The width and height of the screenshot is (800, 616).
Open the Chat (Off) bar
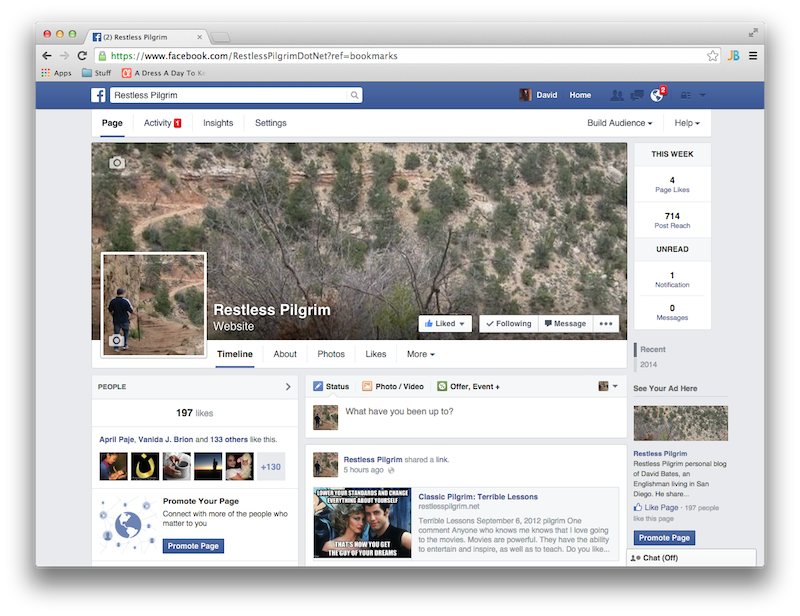[691, 558]
